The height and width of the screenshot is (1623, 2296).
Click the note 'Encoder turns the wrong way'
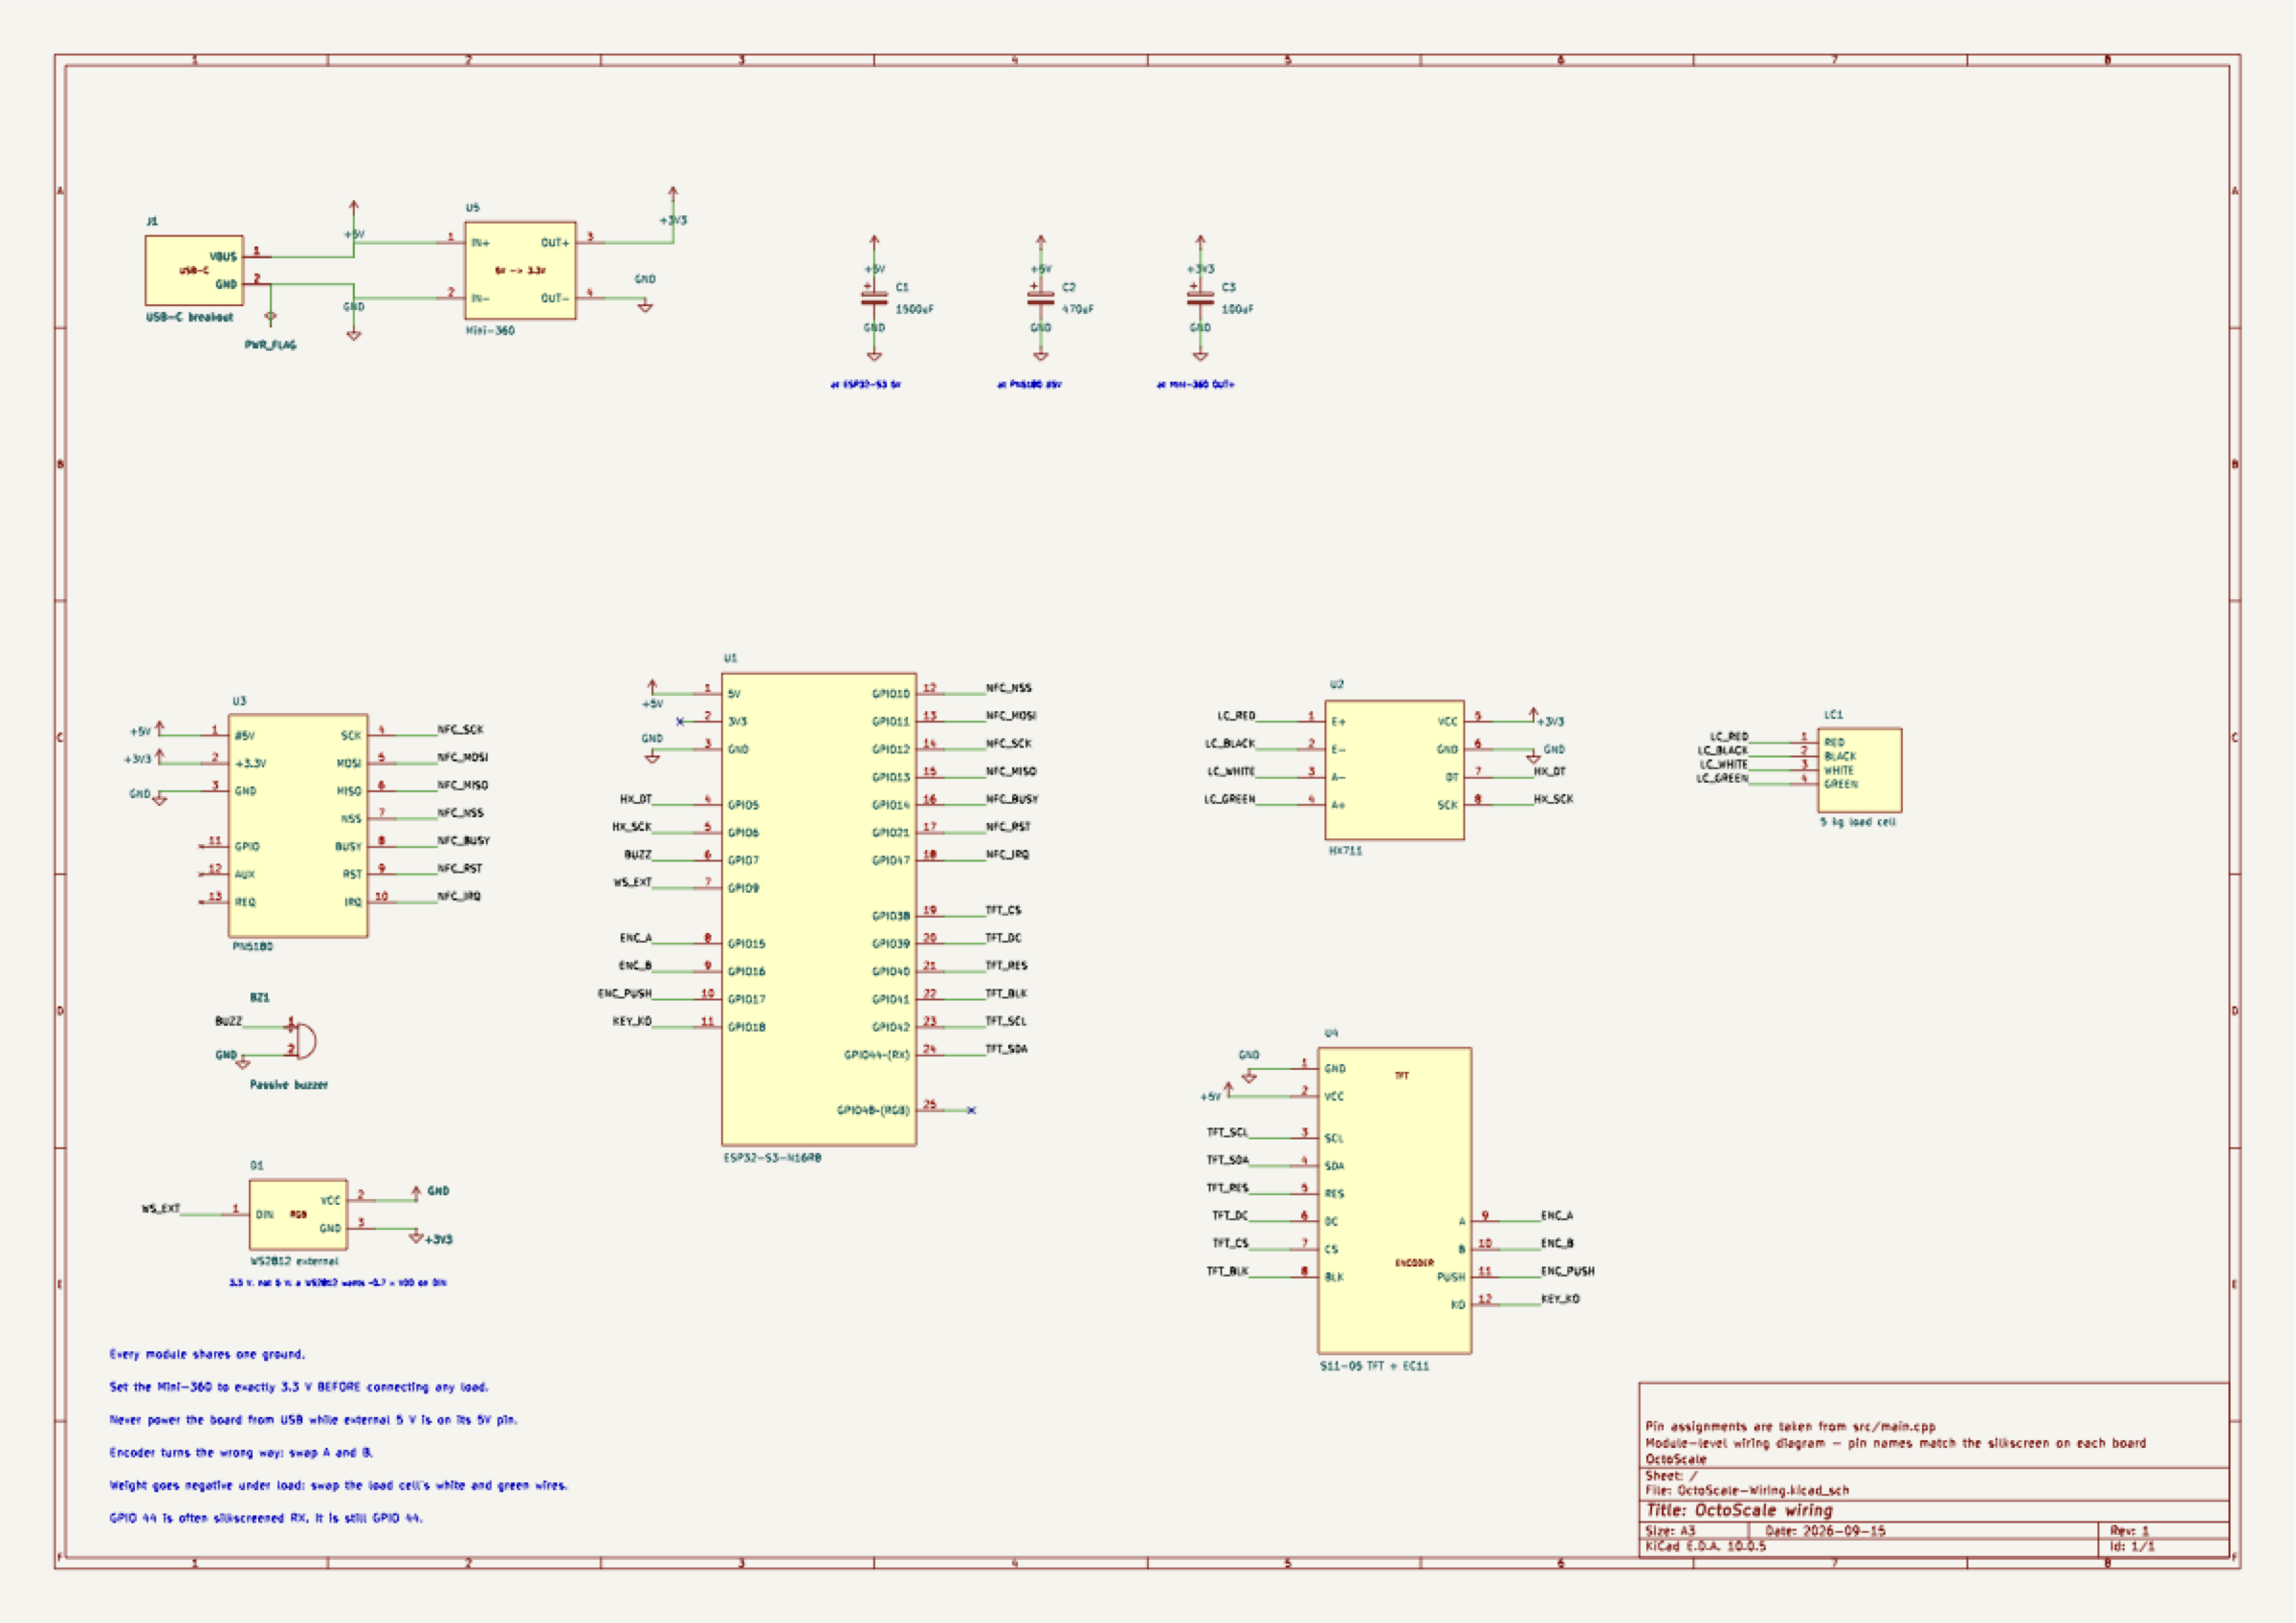(241, 1452)
